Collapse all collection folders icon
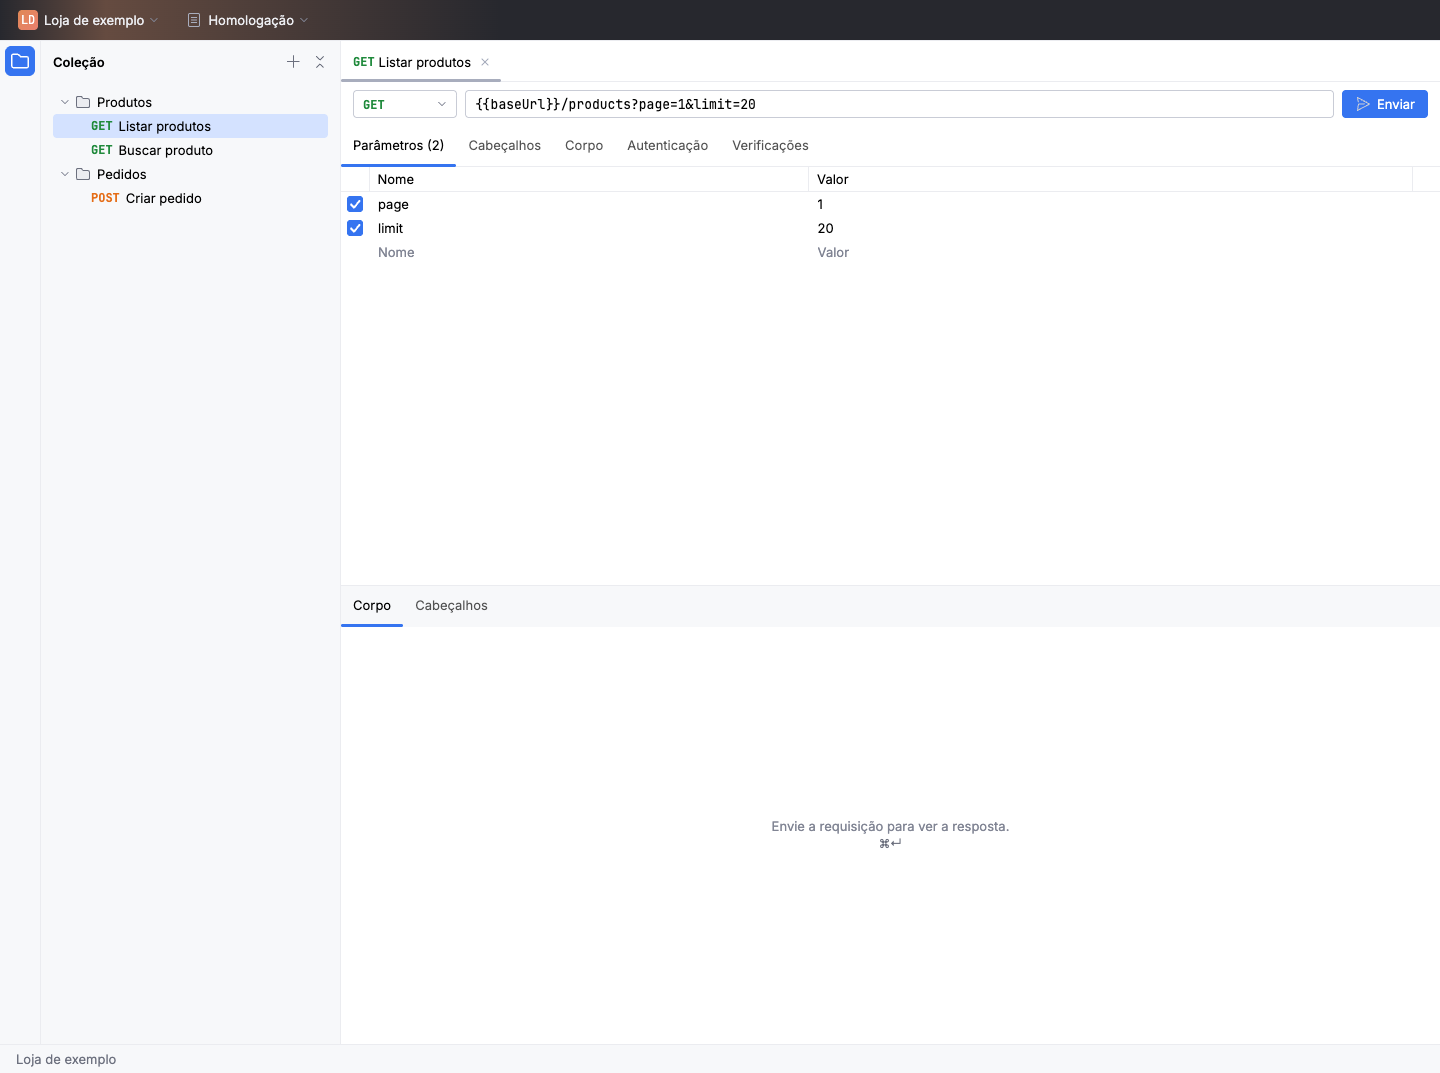The width and height of the screenshot is (1440, 1073). click(x=320, y=62)
